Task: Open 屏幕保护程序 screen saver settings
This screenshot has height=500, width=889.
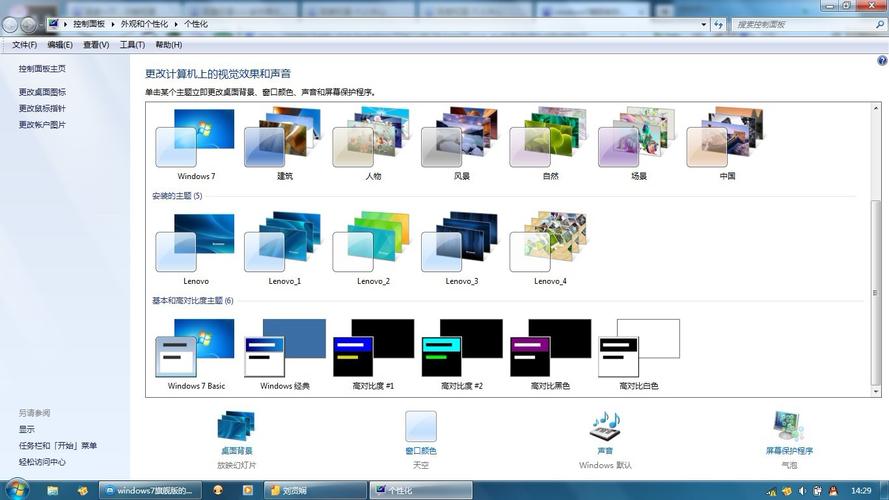Action: (789, 440)
